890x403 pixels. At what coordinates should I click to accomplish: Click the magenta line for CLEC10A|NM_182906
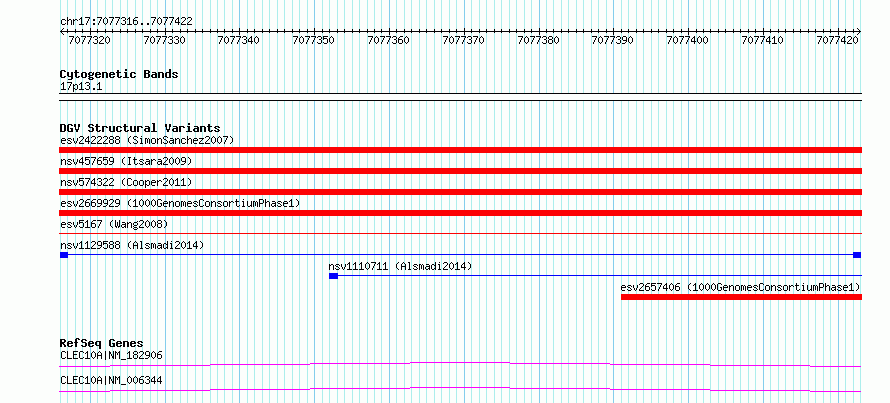(x=461, y=364)
